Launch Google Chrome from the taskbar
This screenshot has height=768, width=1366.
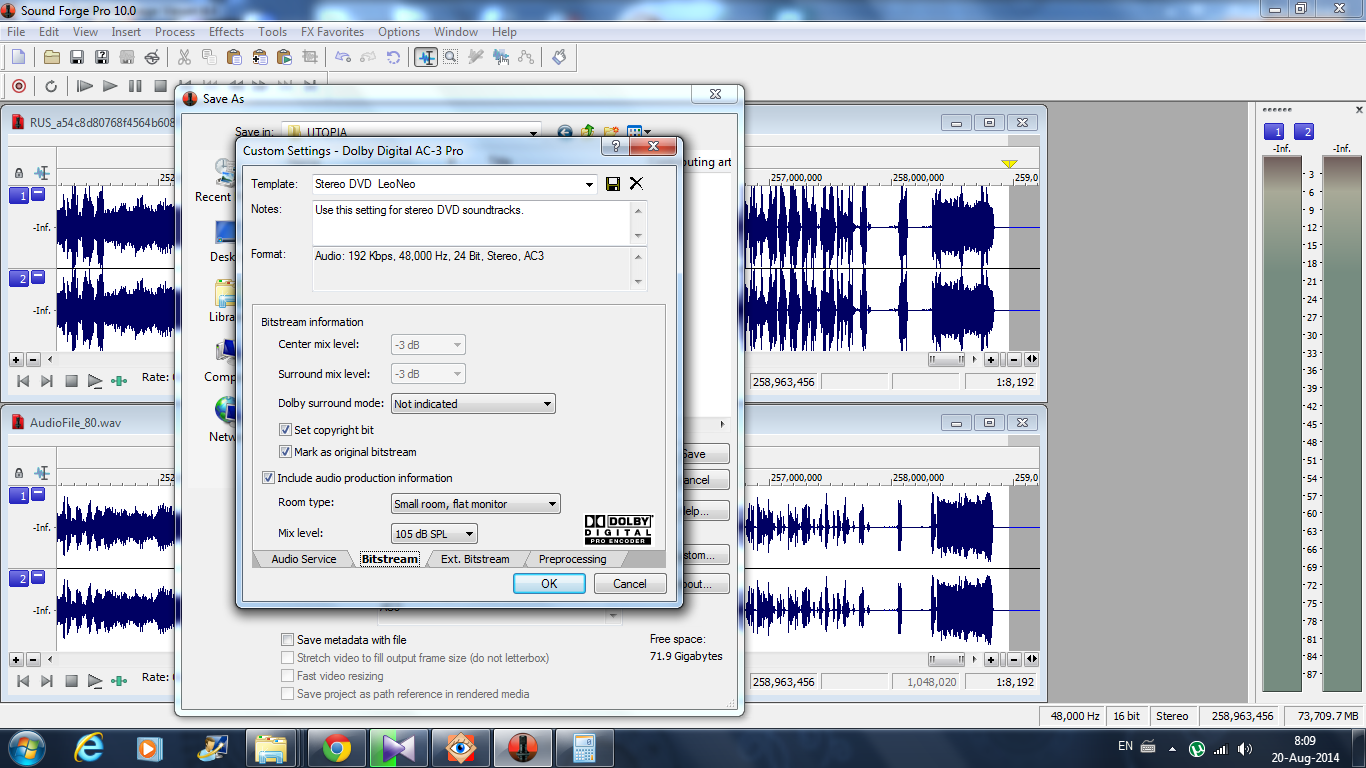coord(336,747)
